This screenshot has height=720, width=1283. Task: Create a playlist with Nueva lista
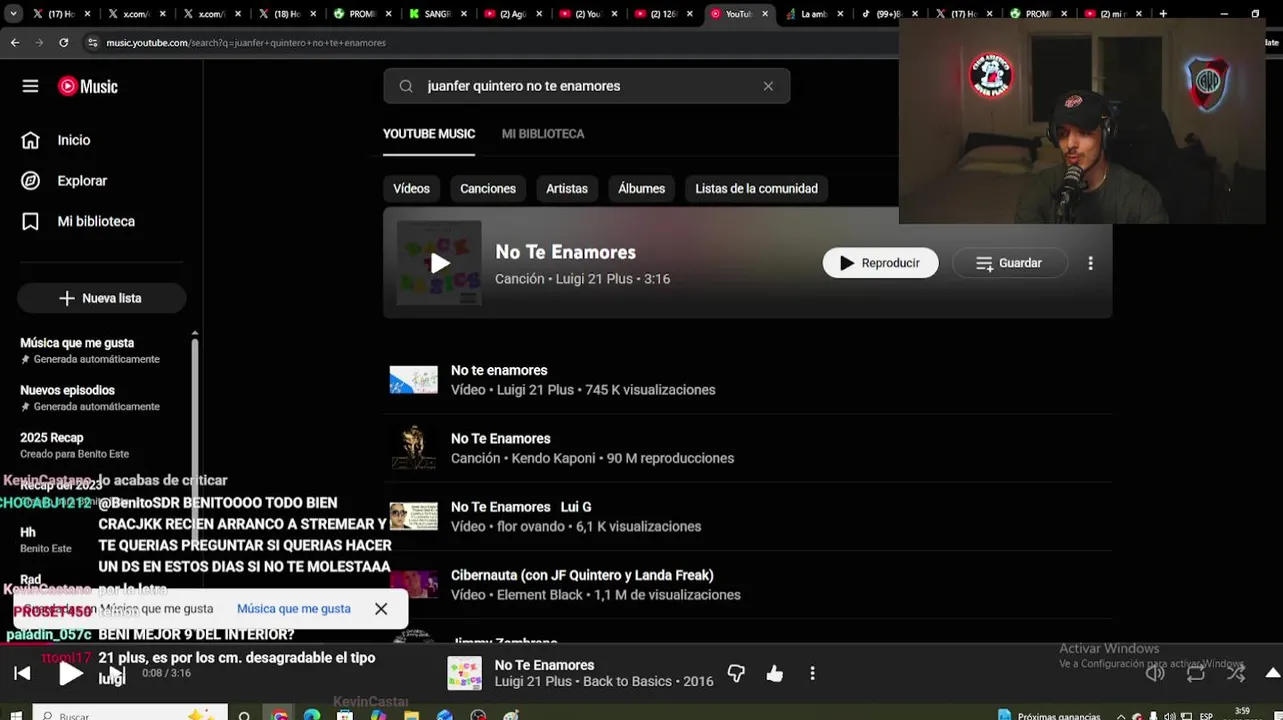click(x=101, y=298)
